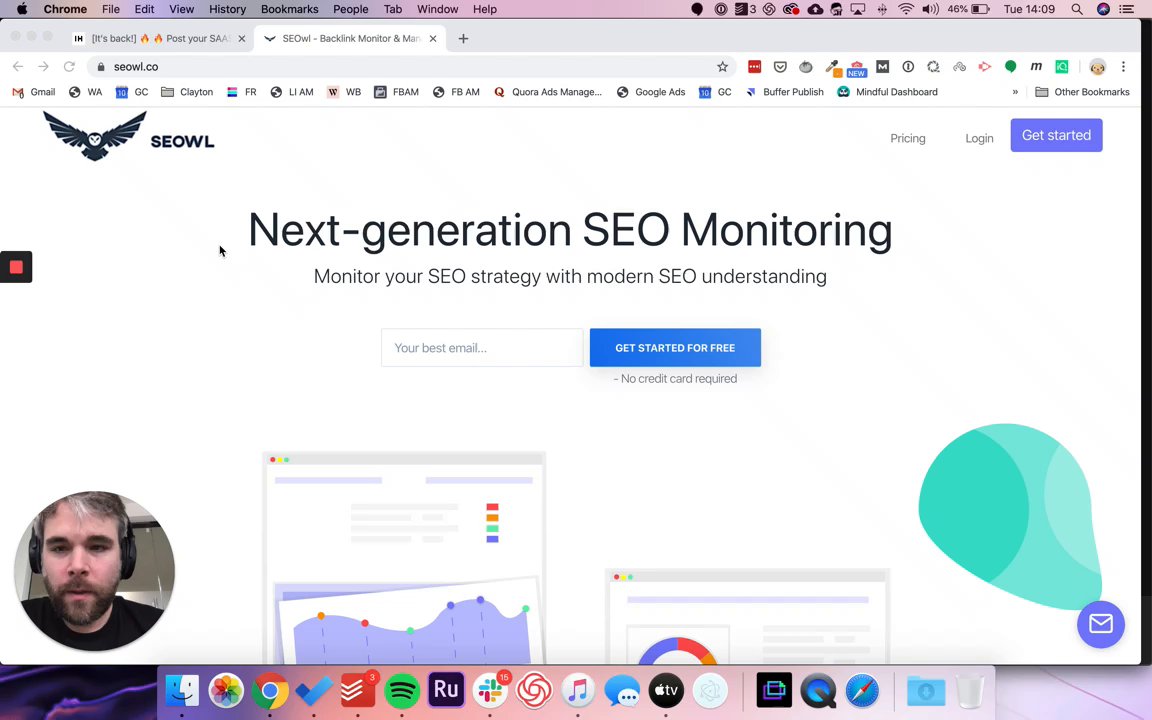Bookmark this page with the star icon
Image resolution: width=1152 pixels, height=720 pixels.
[x=722, y=67]
